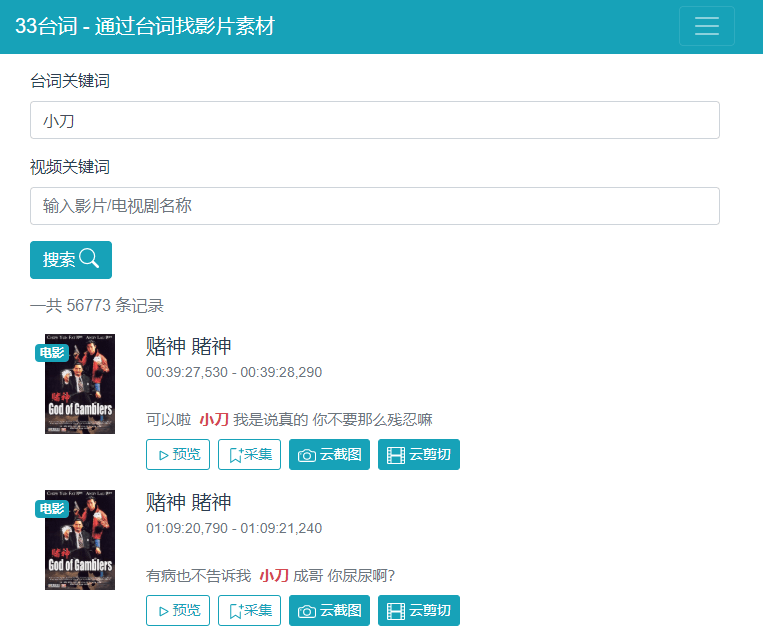
Task: Click the magnifier icon in search button
Action: (89, 259)
